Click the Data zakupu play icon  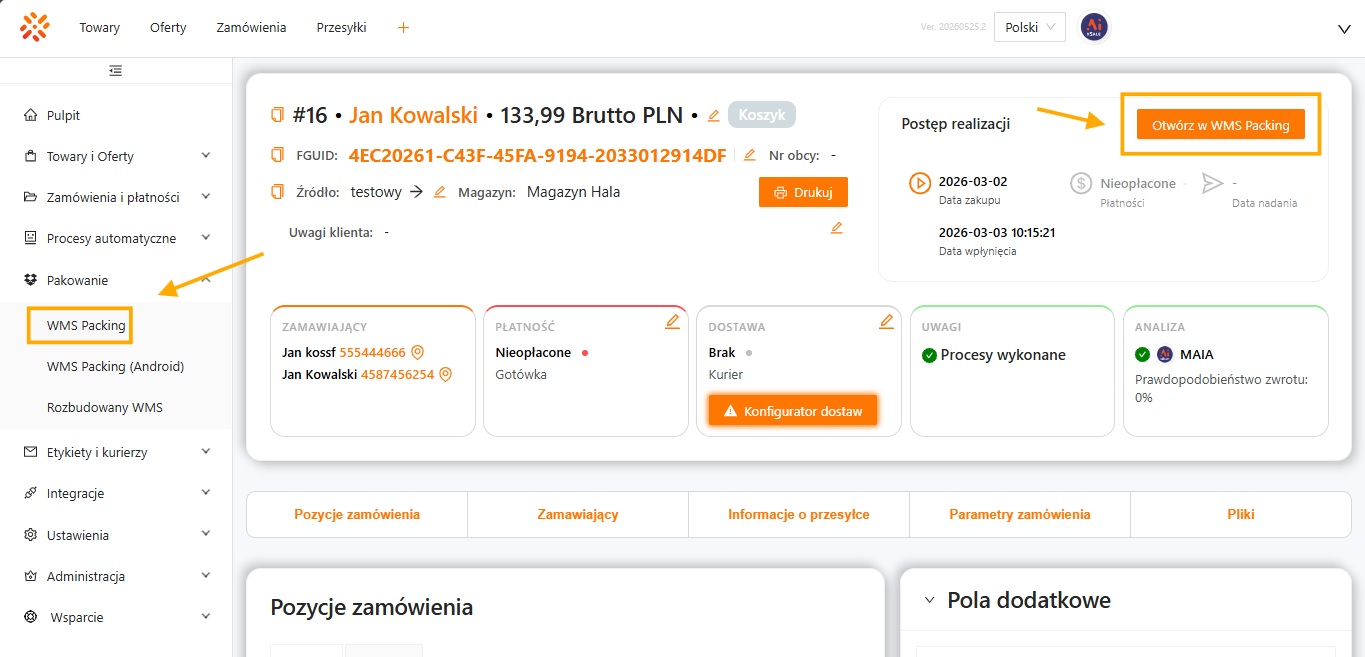919,184
